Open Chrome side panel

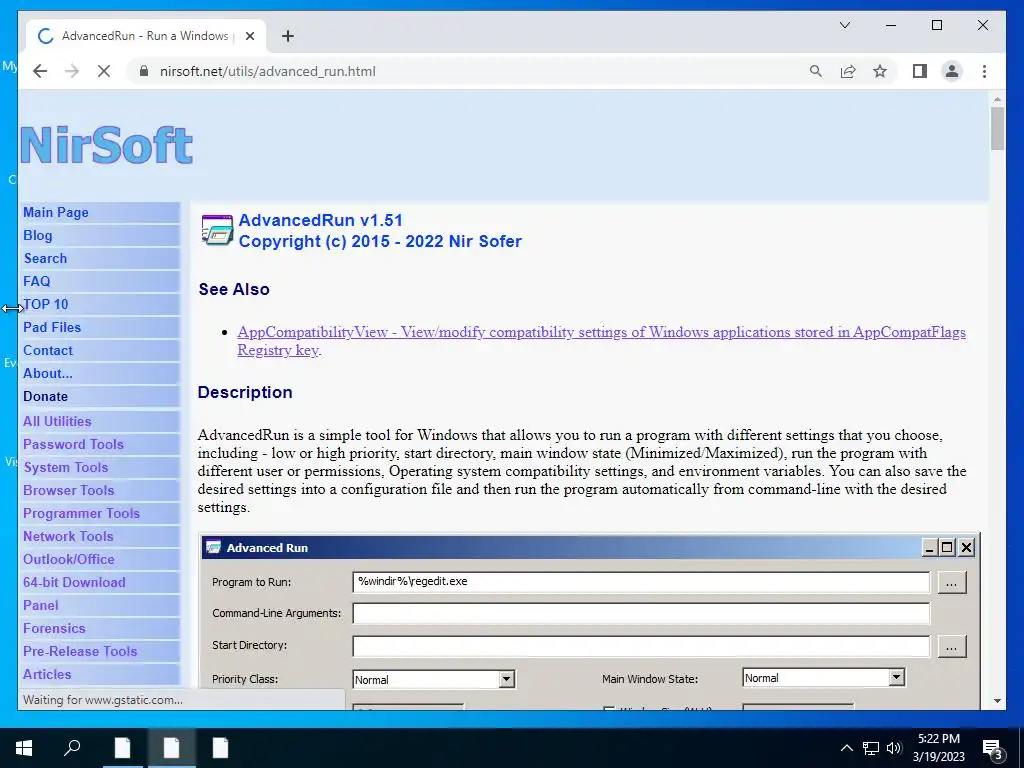tap(920, 71)
